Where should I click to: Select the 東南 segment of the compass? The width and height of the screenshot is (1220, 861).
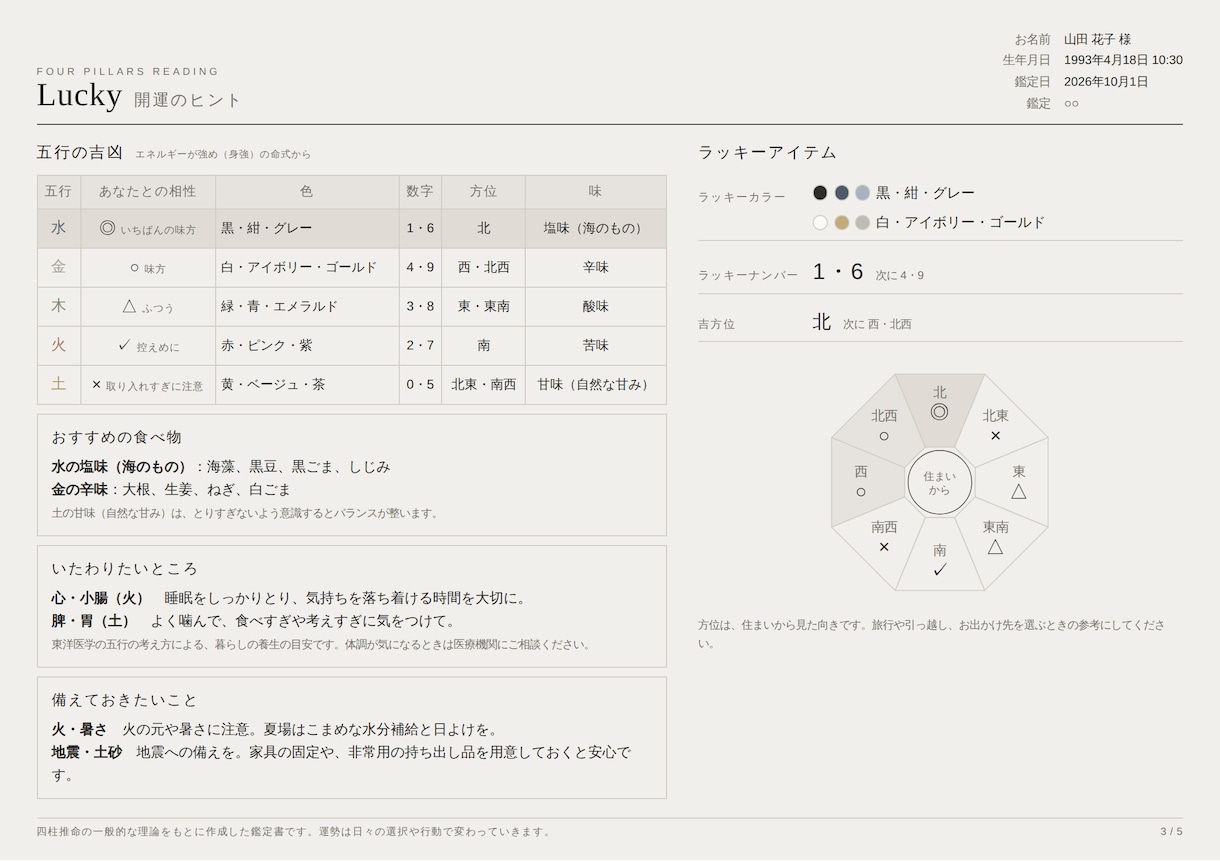(x=995, y=537)
